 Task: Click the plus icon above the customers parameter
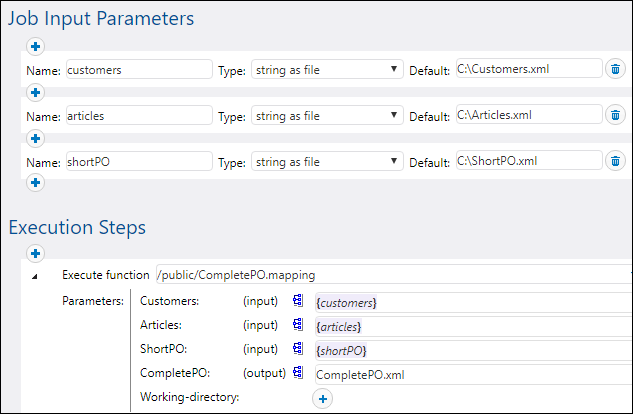(35, 46)
